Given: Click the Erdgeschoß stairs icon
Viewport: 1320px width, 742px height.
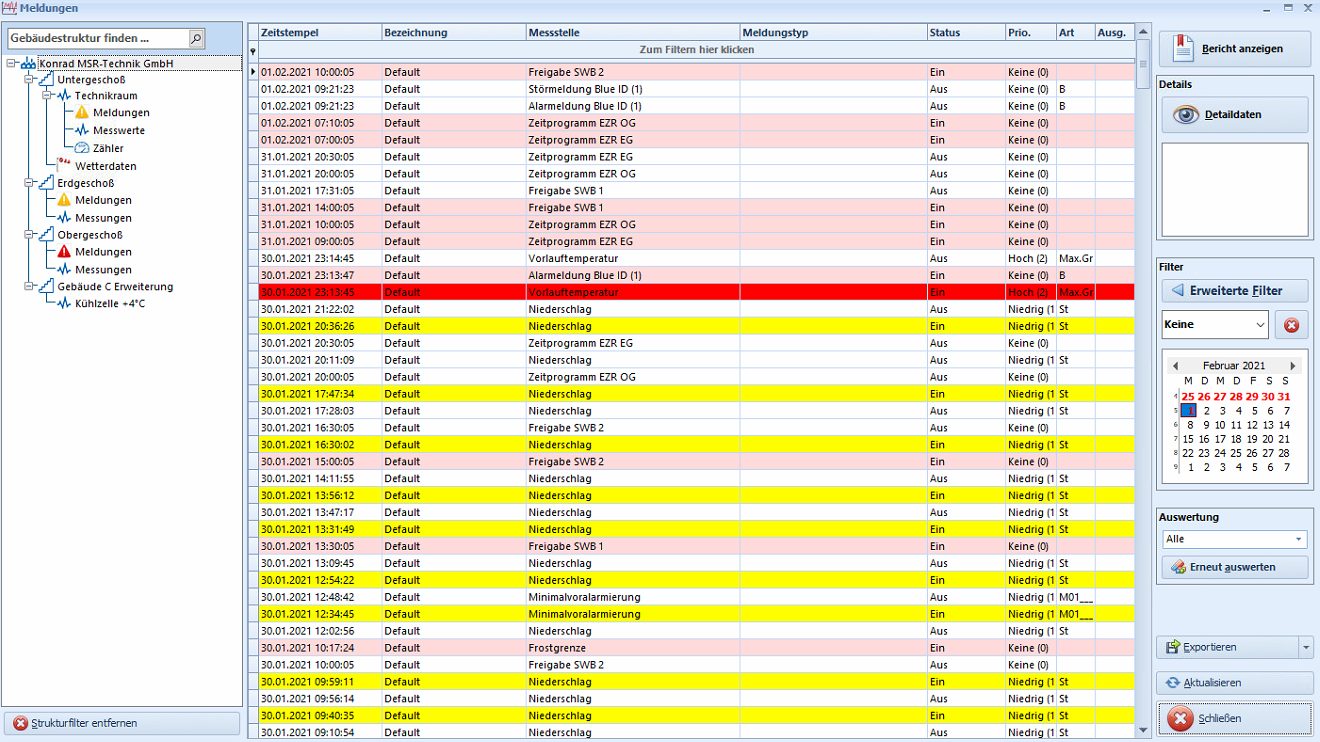Looking at the screenshot, I should 47,183.
